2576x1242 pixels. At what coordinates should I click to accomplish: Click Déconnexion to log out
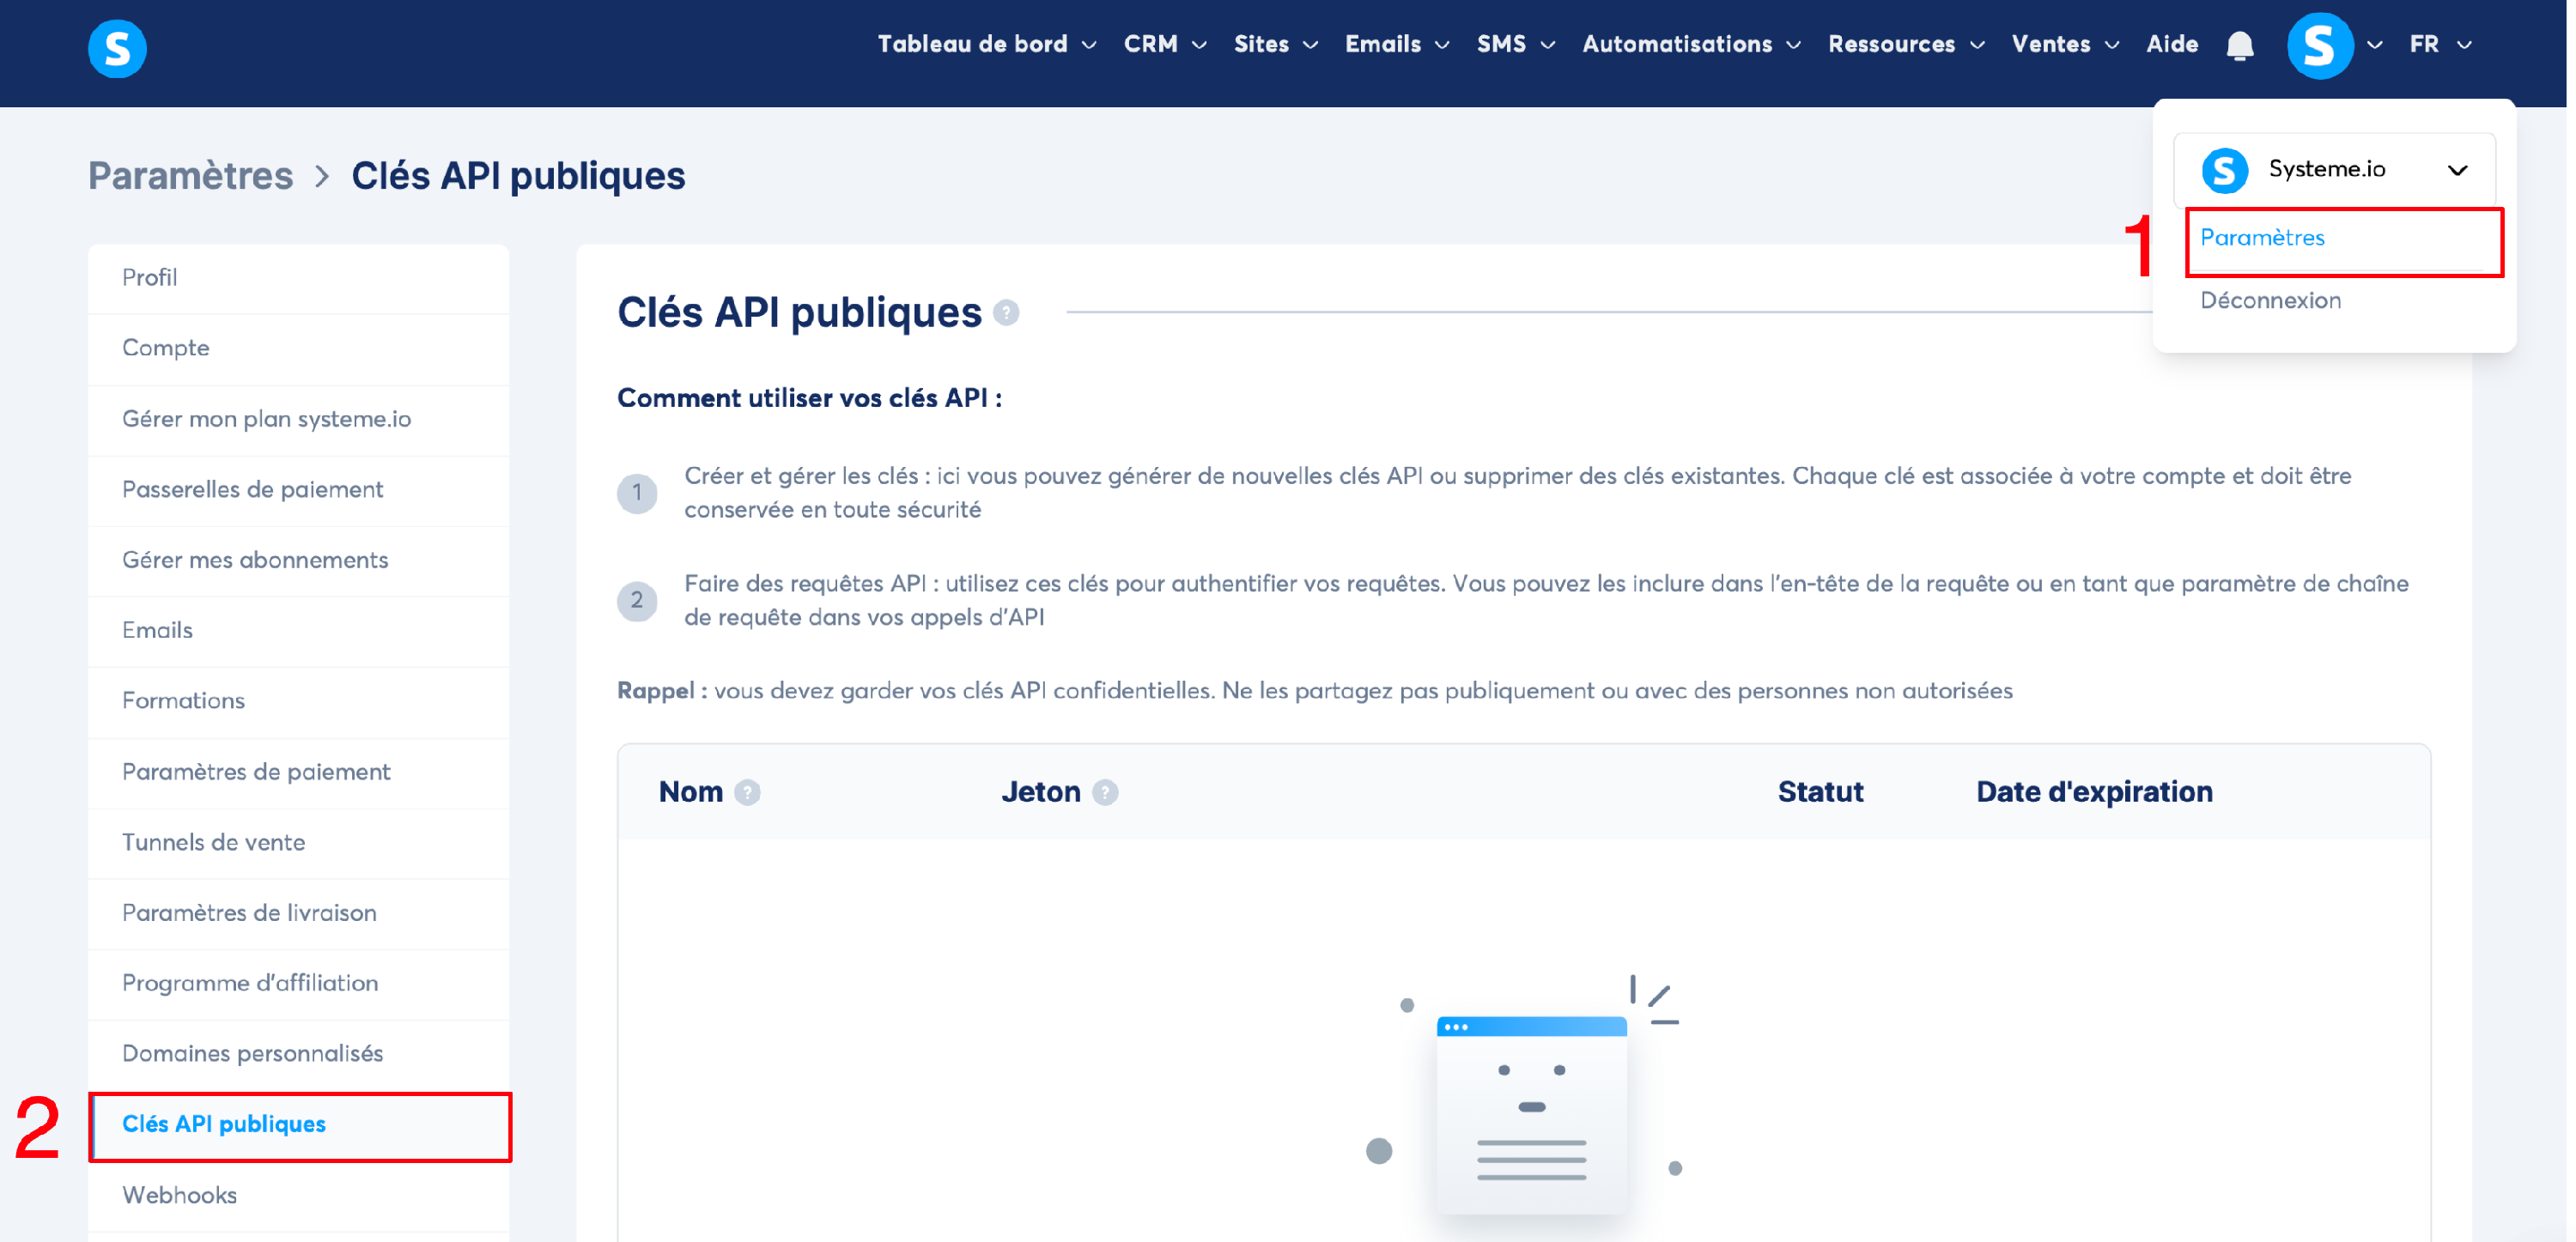coord(2270,301)
